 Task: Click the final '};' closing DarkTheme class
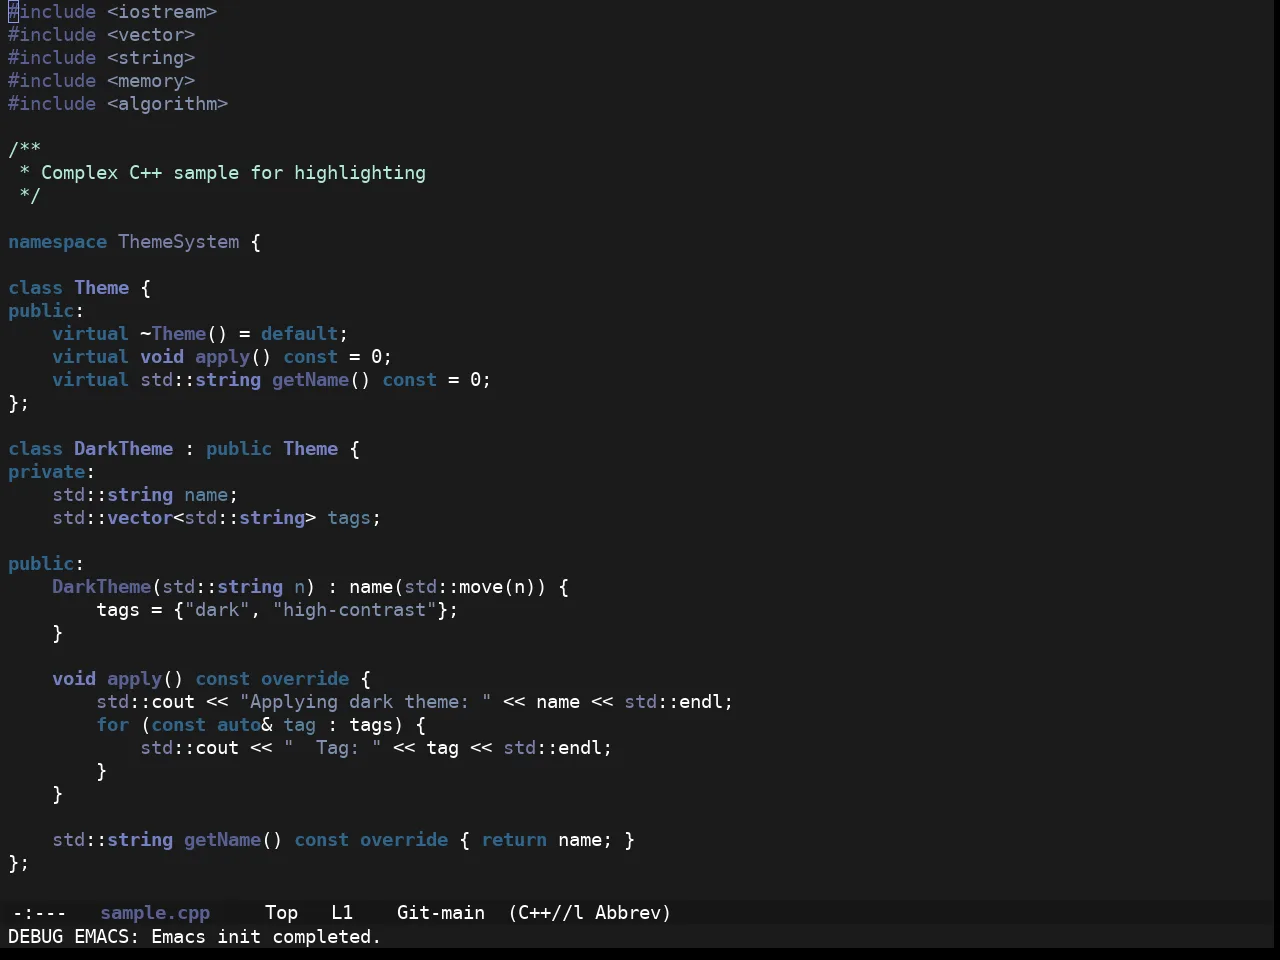(x=19, y=863)
